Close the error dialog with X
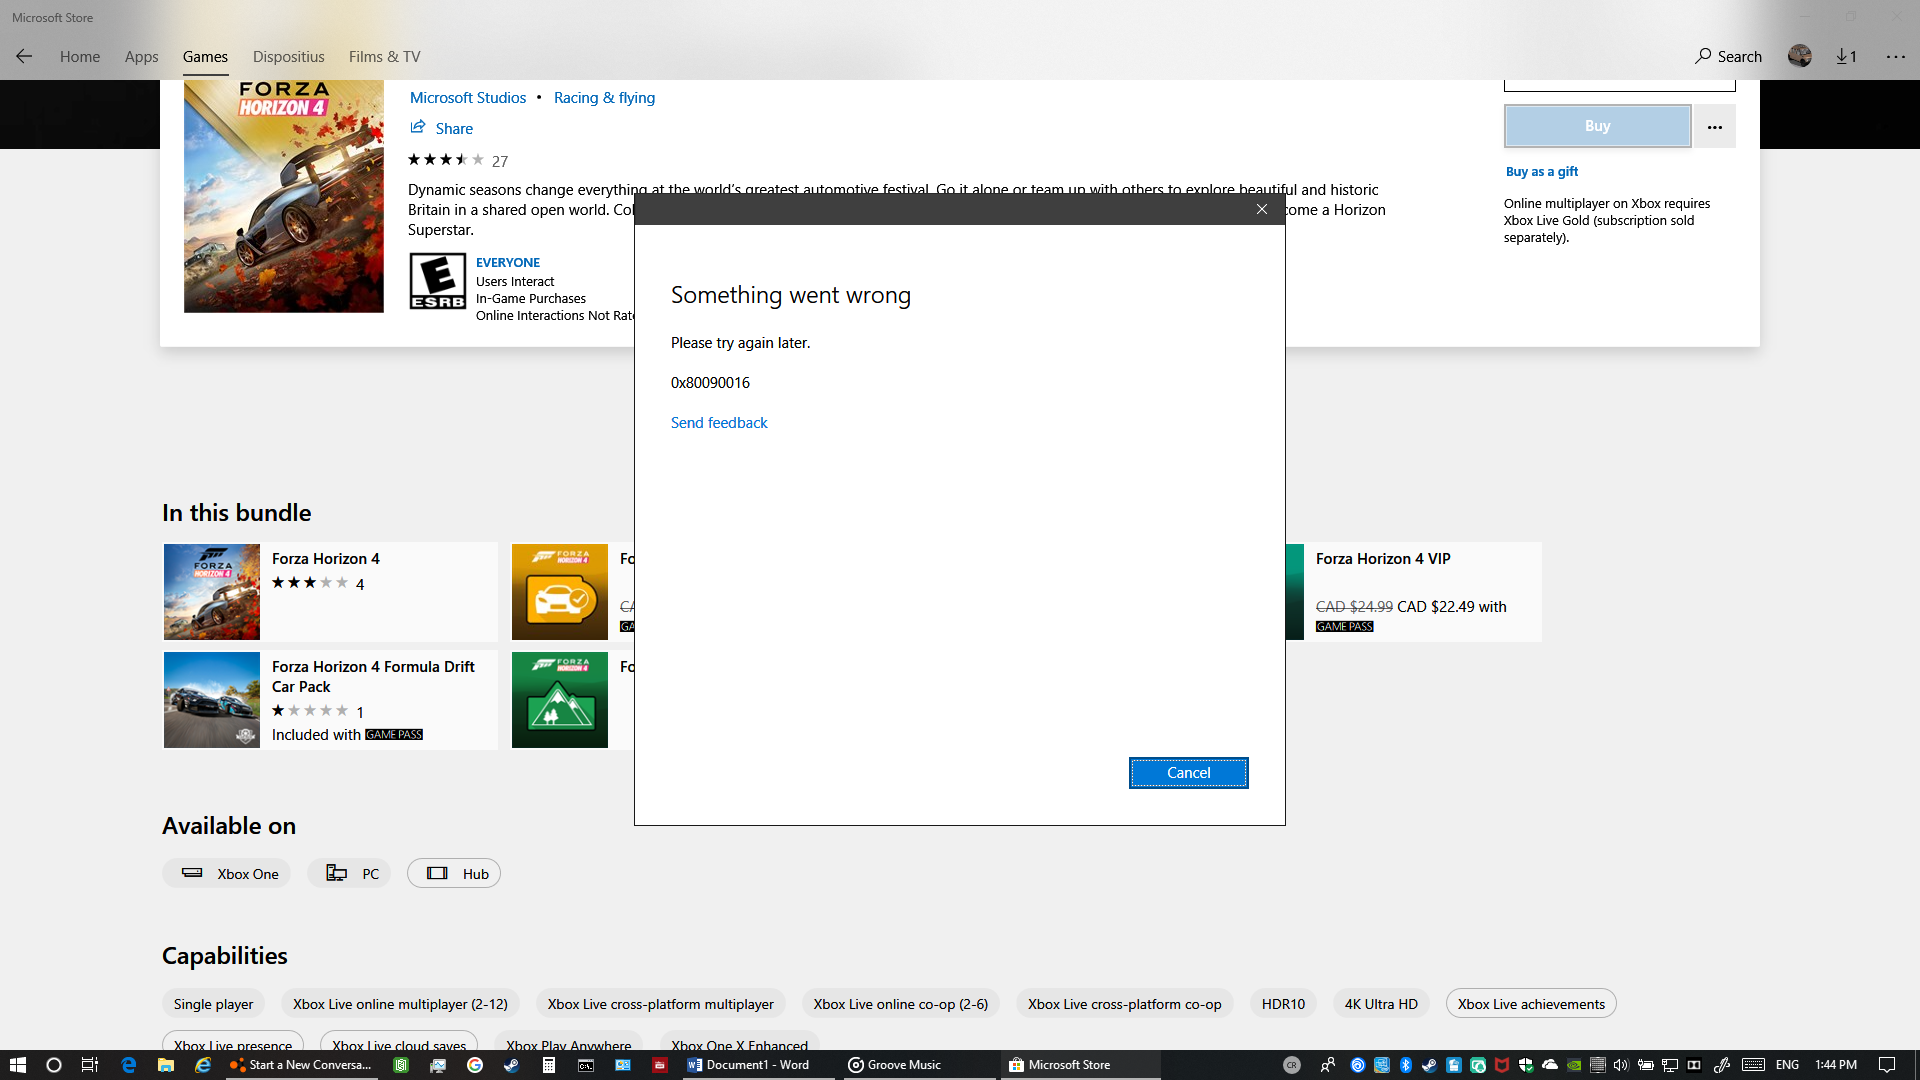This screenshot has width=1920, height=1080. (1262, 209)
